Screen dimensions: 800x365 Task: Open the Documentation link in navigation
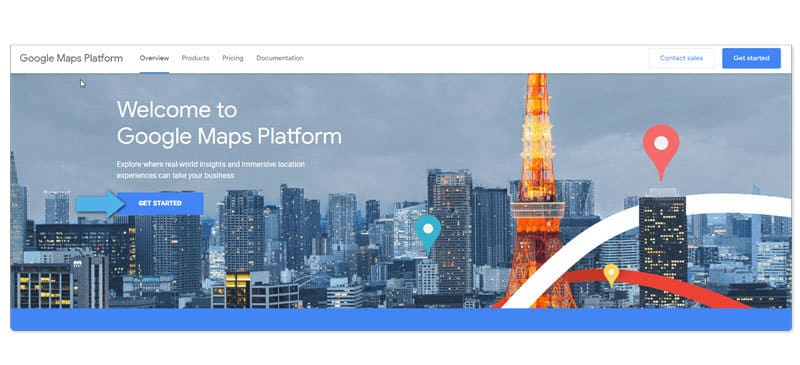click(280, 58)
